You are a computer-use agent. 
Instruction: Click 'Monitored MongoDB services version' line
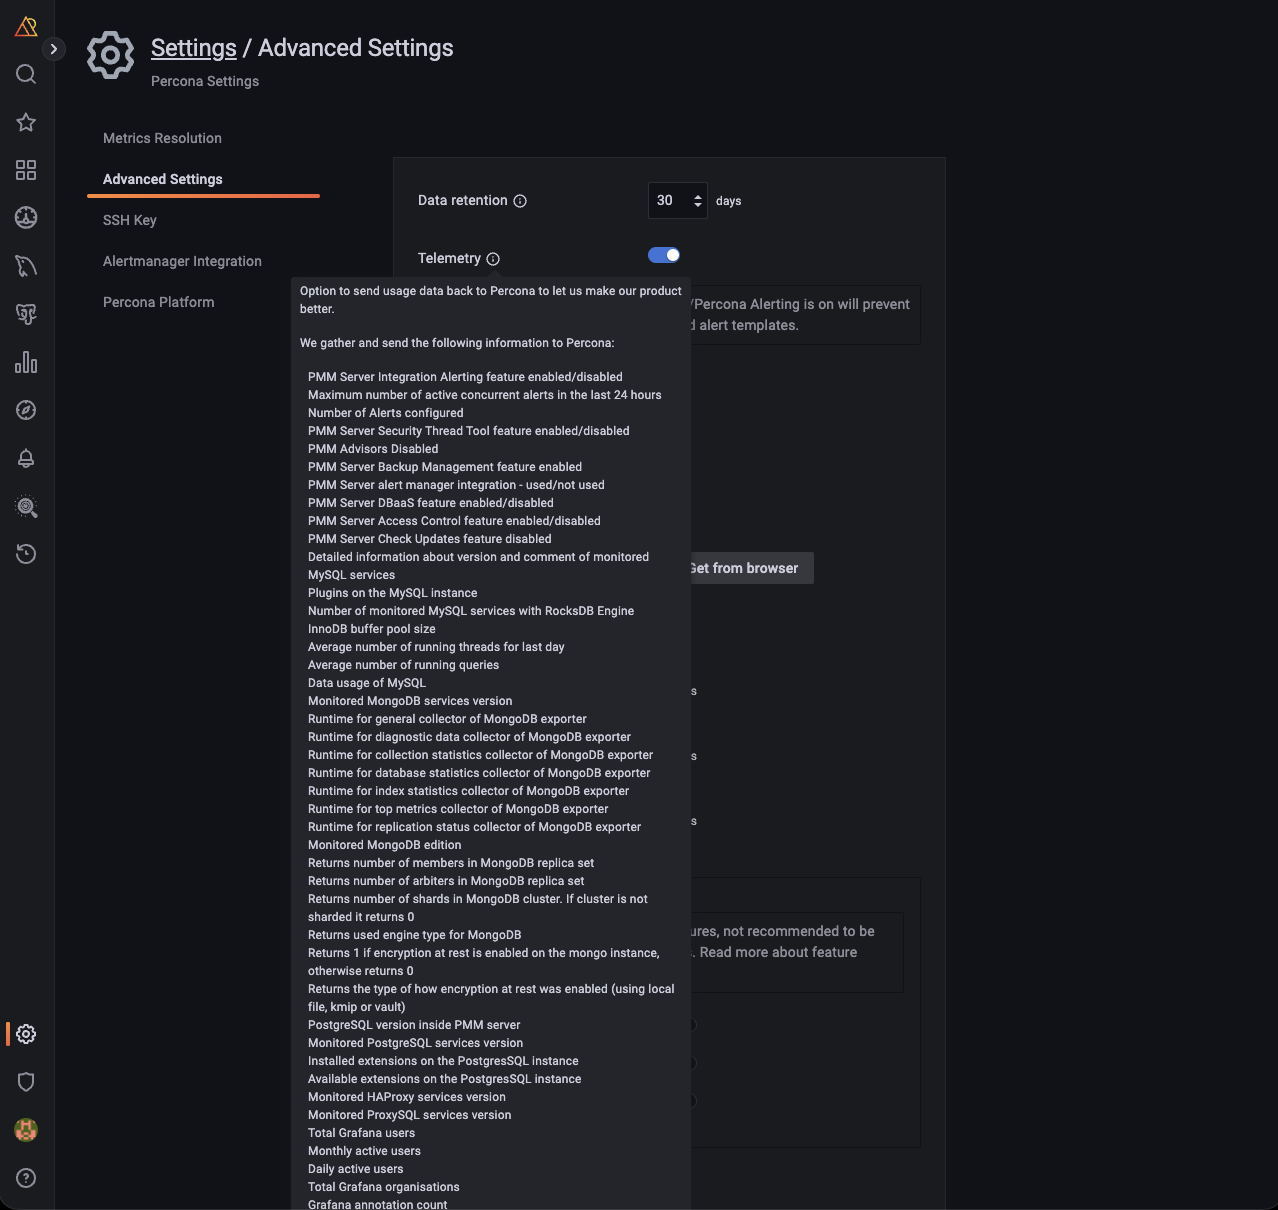[x=410, y=701]
